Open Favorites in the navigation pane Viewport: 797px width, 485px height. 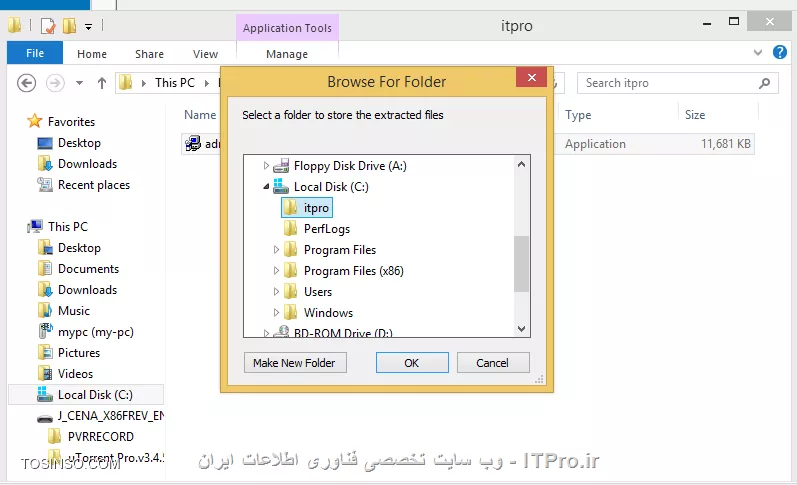click(71, 122)
